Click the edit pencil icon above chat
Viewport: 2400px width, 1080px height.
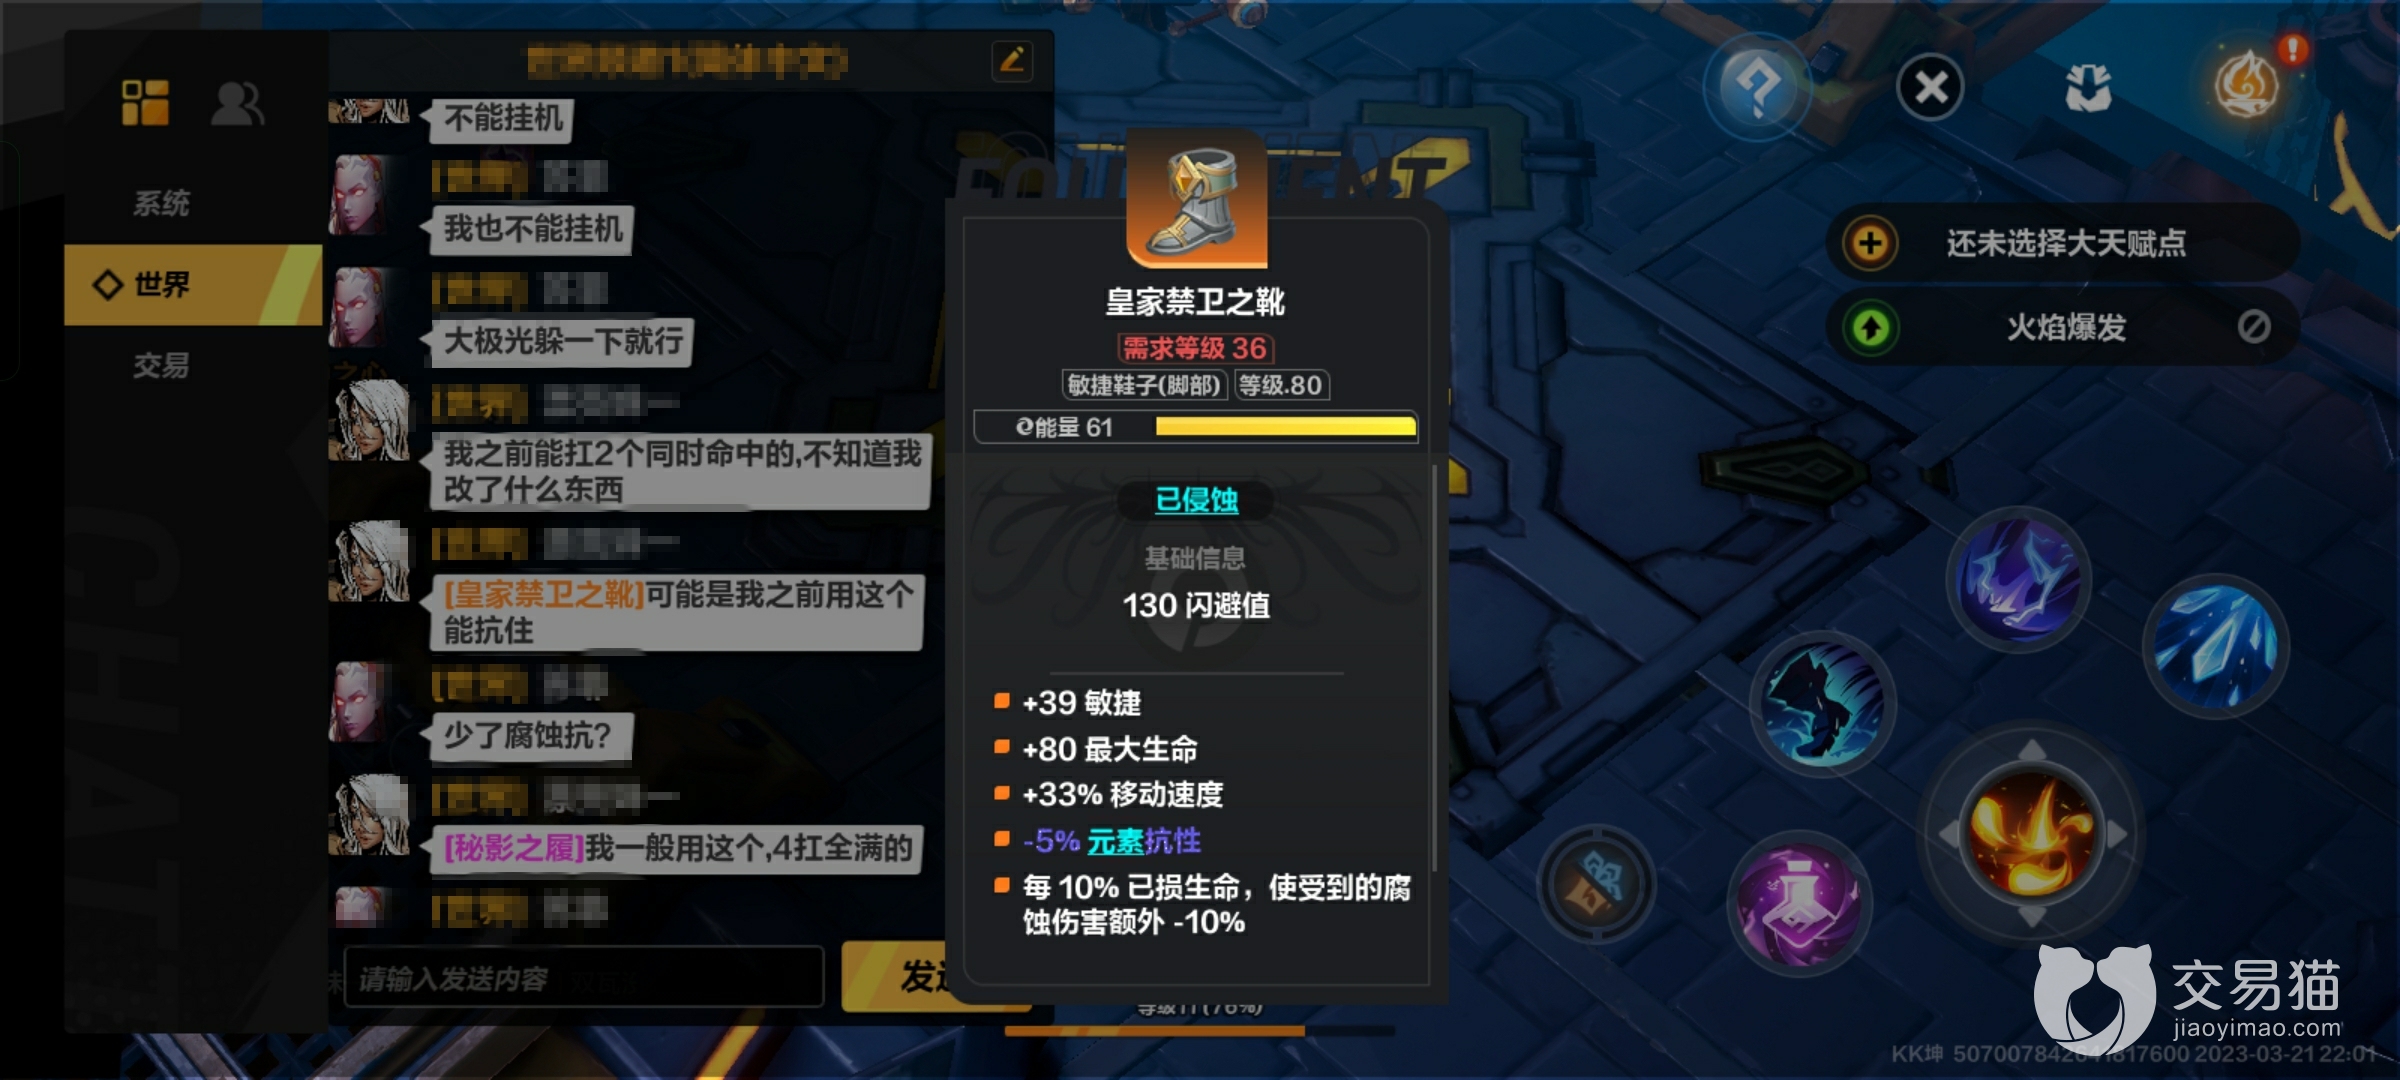click(x=1012, y=60)
